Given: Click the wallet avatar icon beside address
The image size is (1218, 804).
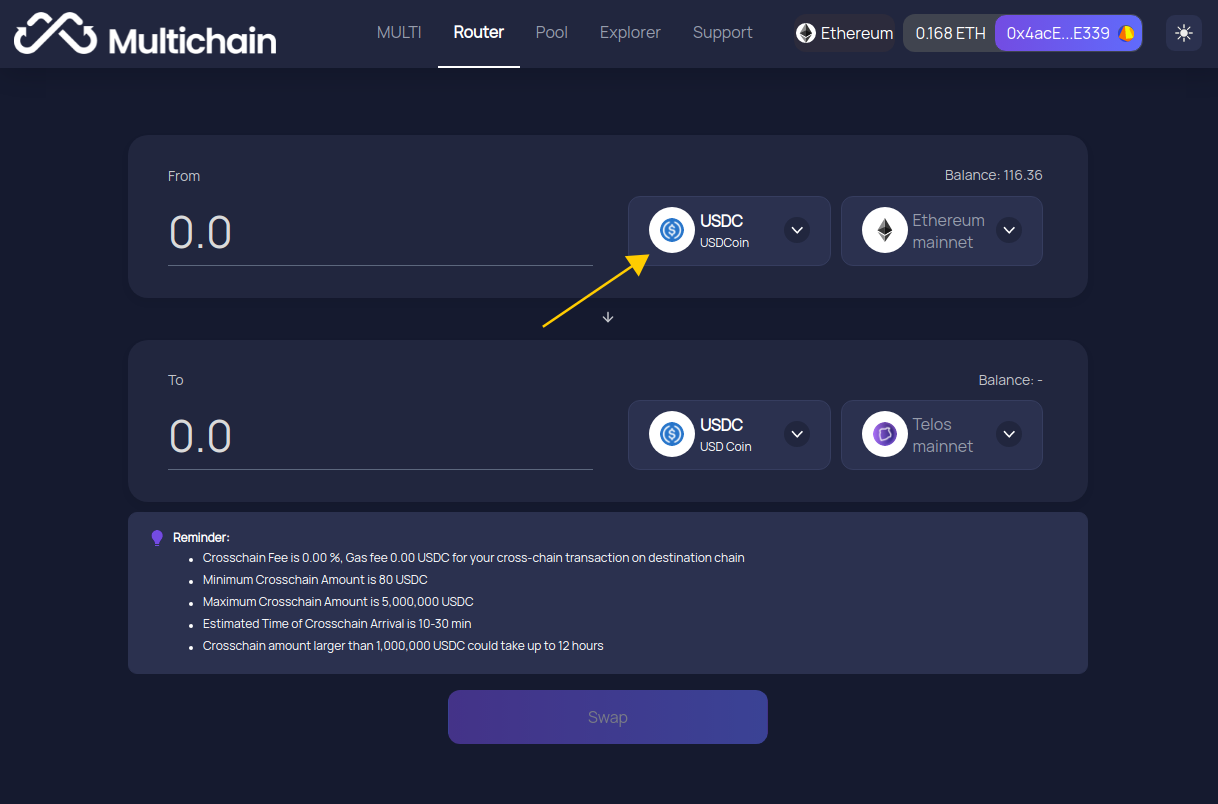Looking at the screenshot, I should point(1126,33).
